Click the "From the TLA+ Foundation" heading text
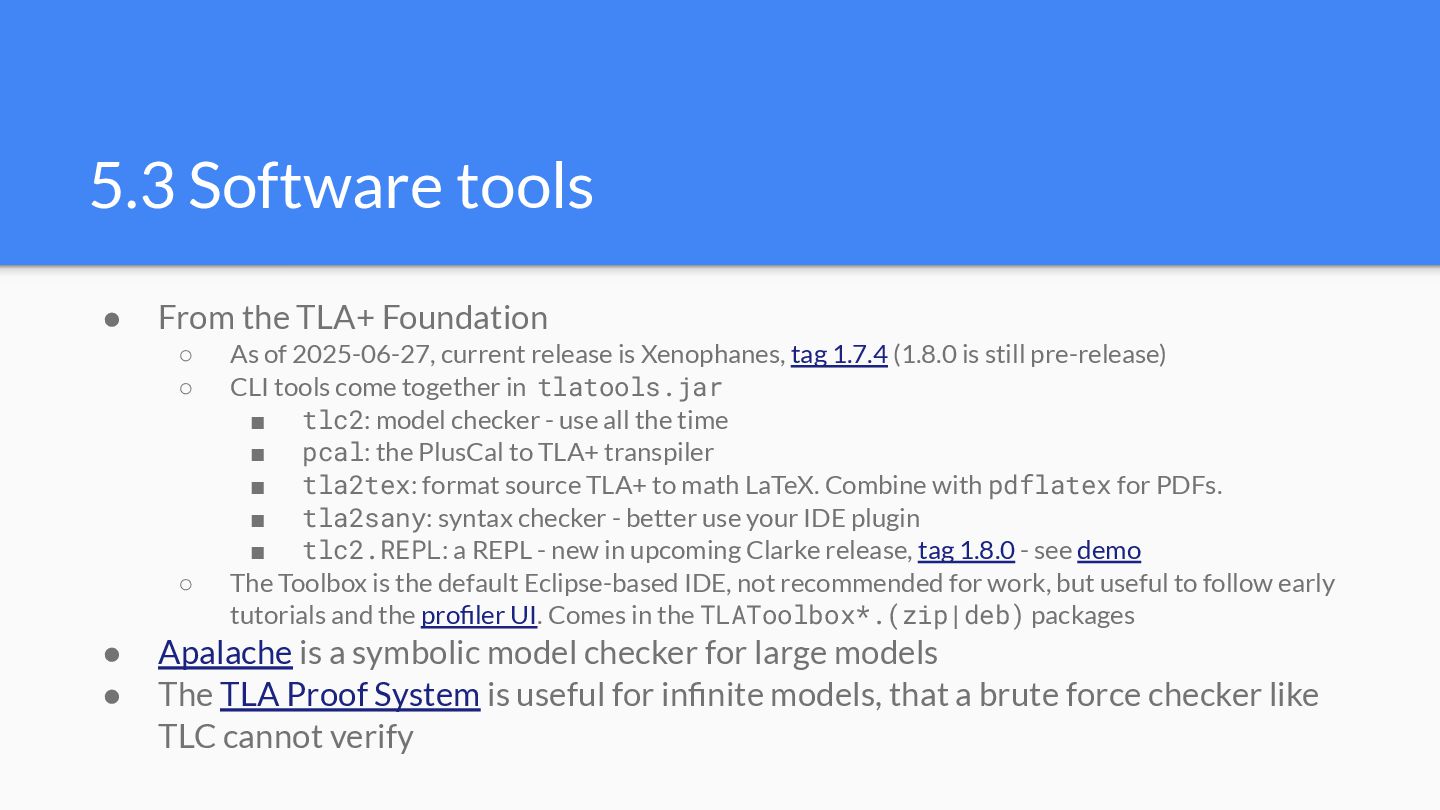The image size is (1440, 810). pyautogui.click(x=352, y=317)
